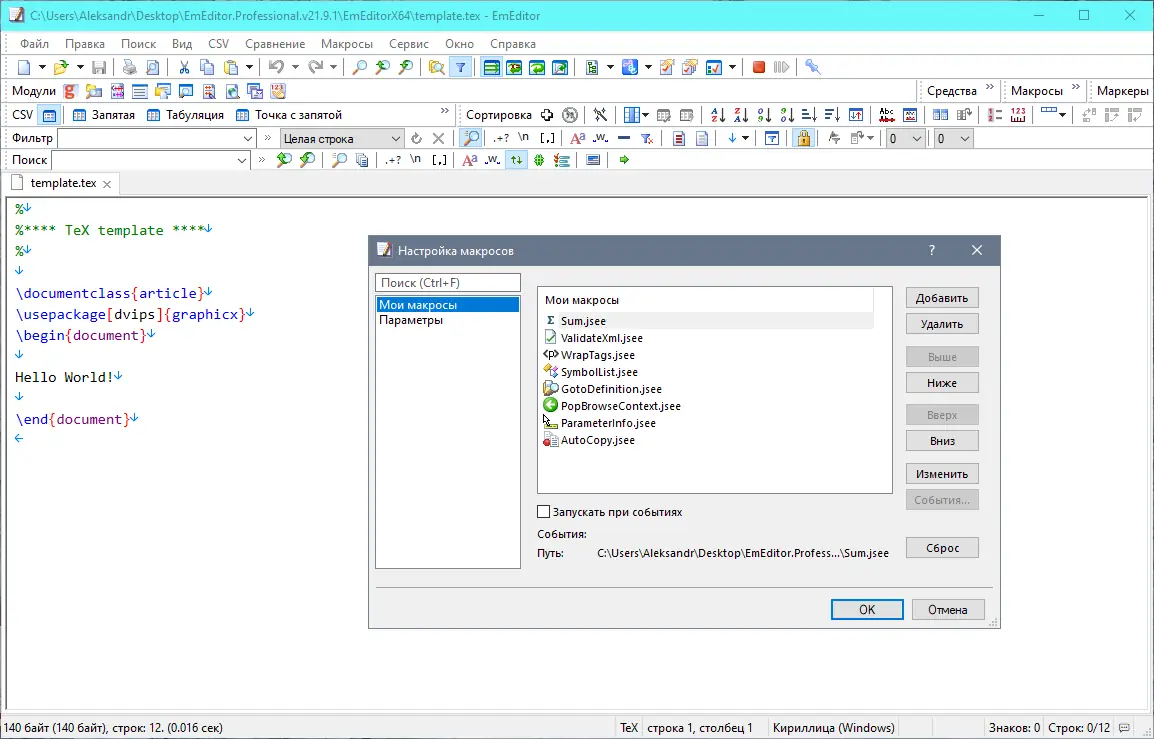Image resolution: width=1154 pixels, height=739 pixels.
Task: Toggle the filter funnel button in main toolbar
Action: click(461, 68)
